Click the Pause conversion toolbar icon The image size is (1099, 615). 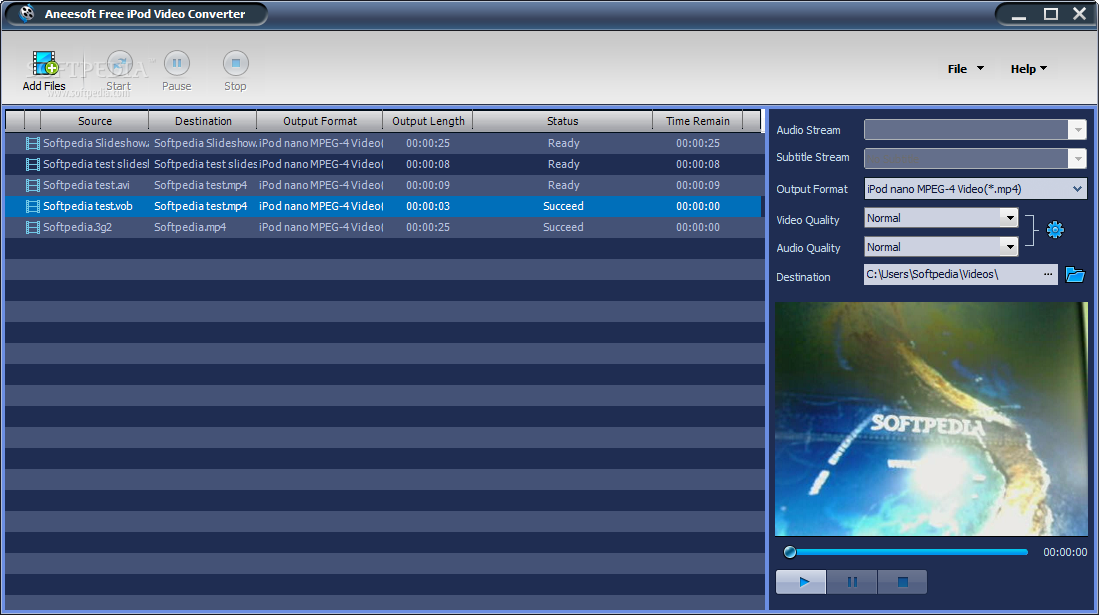(177, 64)
